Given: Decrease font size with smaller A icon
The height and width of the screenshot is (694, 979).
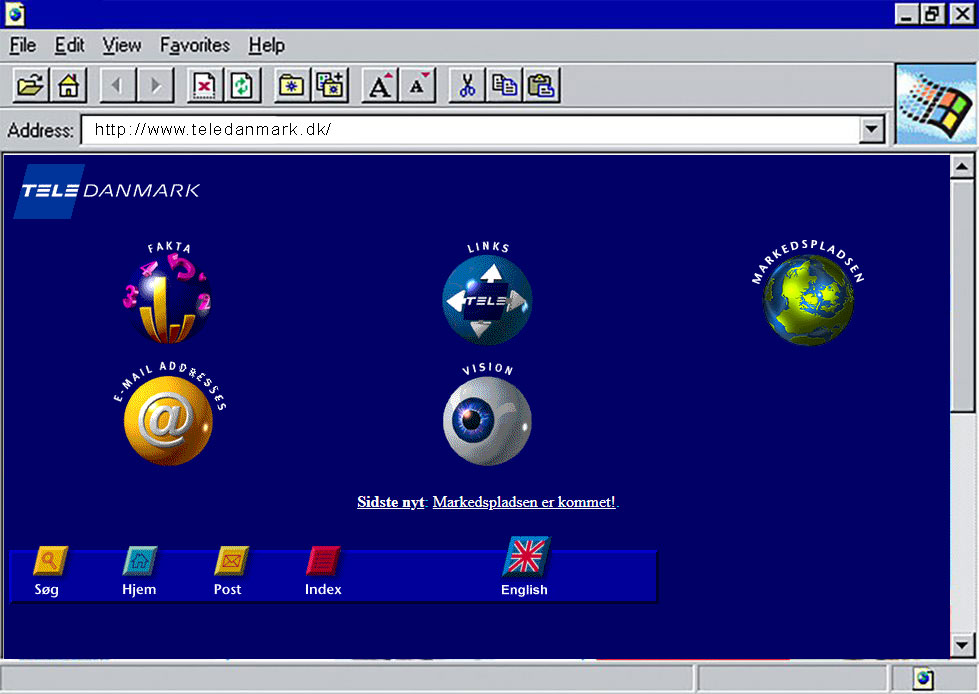Looking at the screenshot, I should pyautogui.click(x=417, y=85).
